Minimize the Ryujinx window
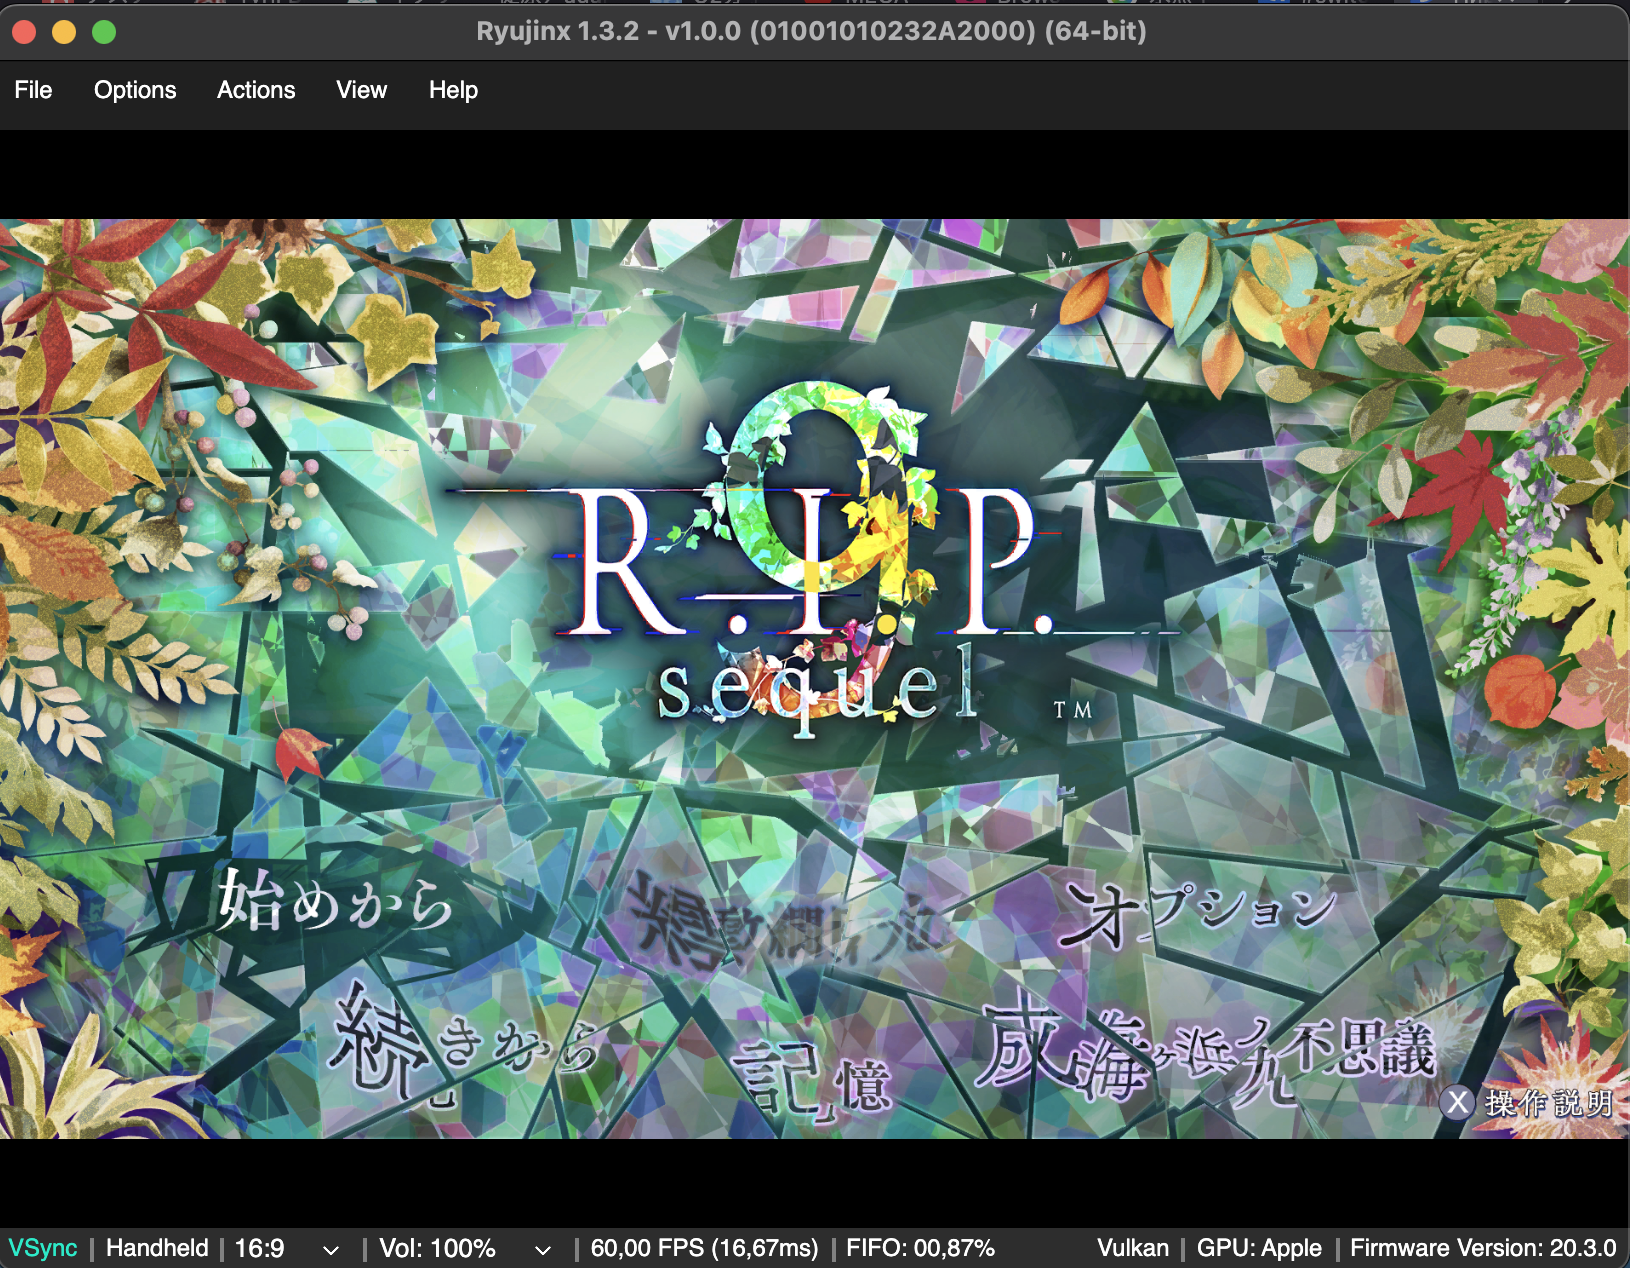Screen dimensions: 1630x1268 64,32
